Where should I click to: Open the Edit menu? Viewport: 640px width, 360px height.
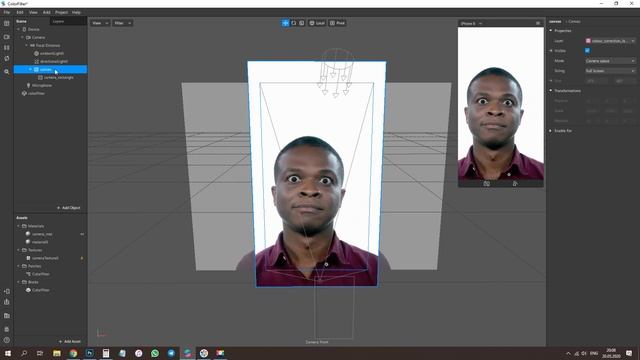pyautogui.click(x=20, y=12)
